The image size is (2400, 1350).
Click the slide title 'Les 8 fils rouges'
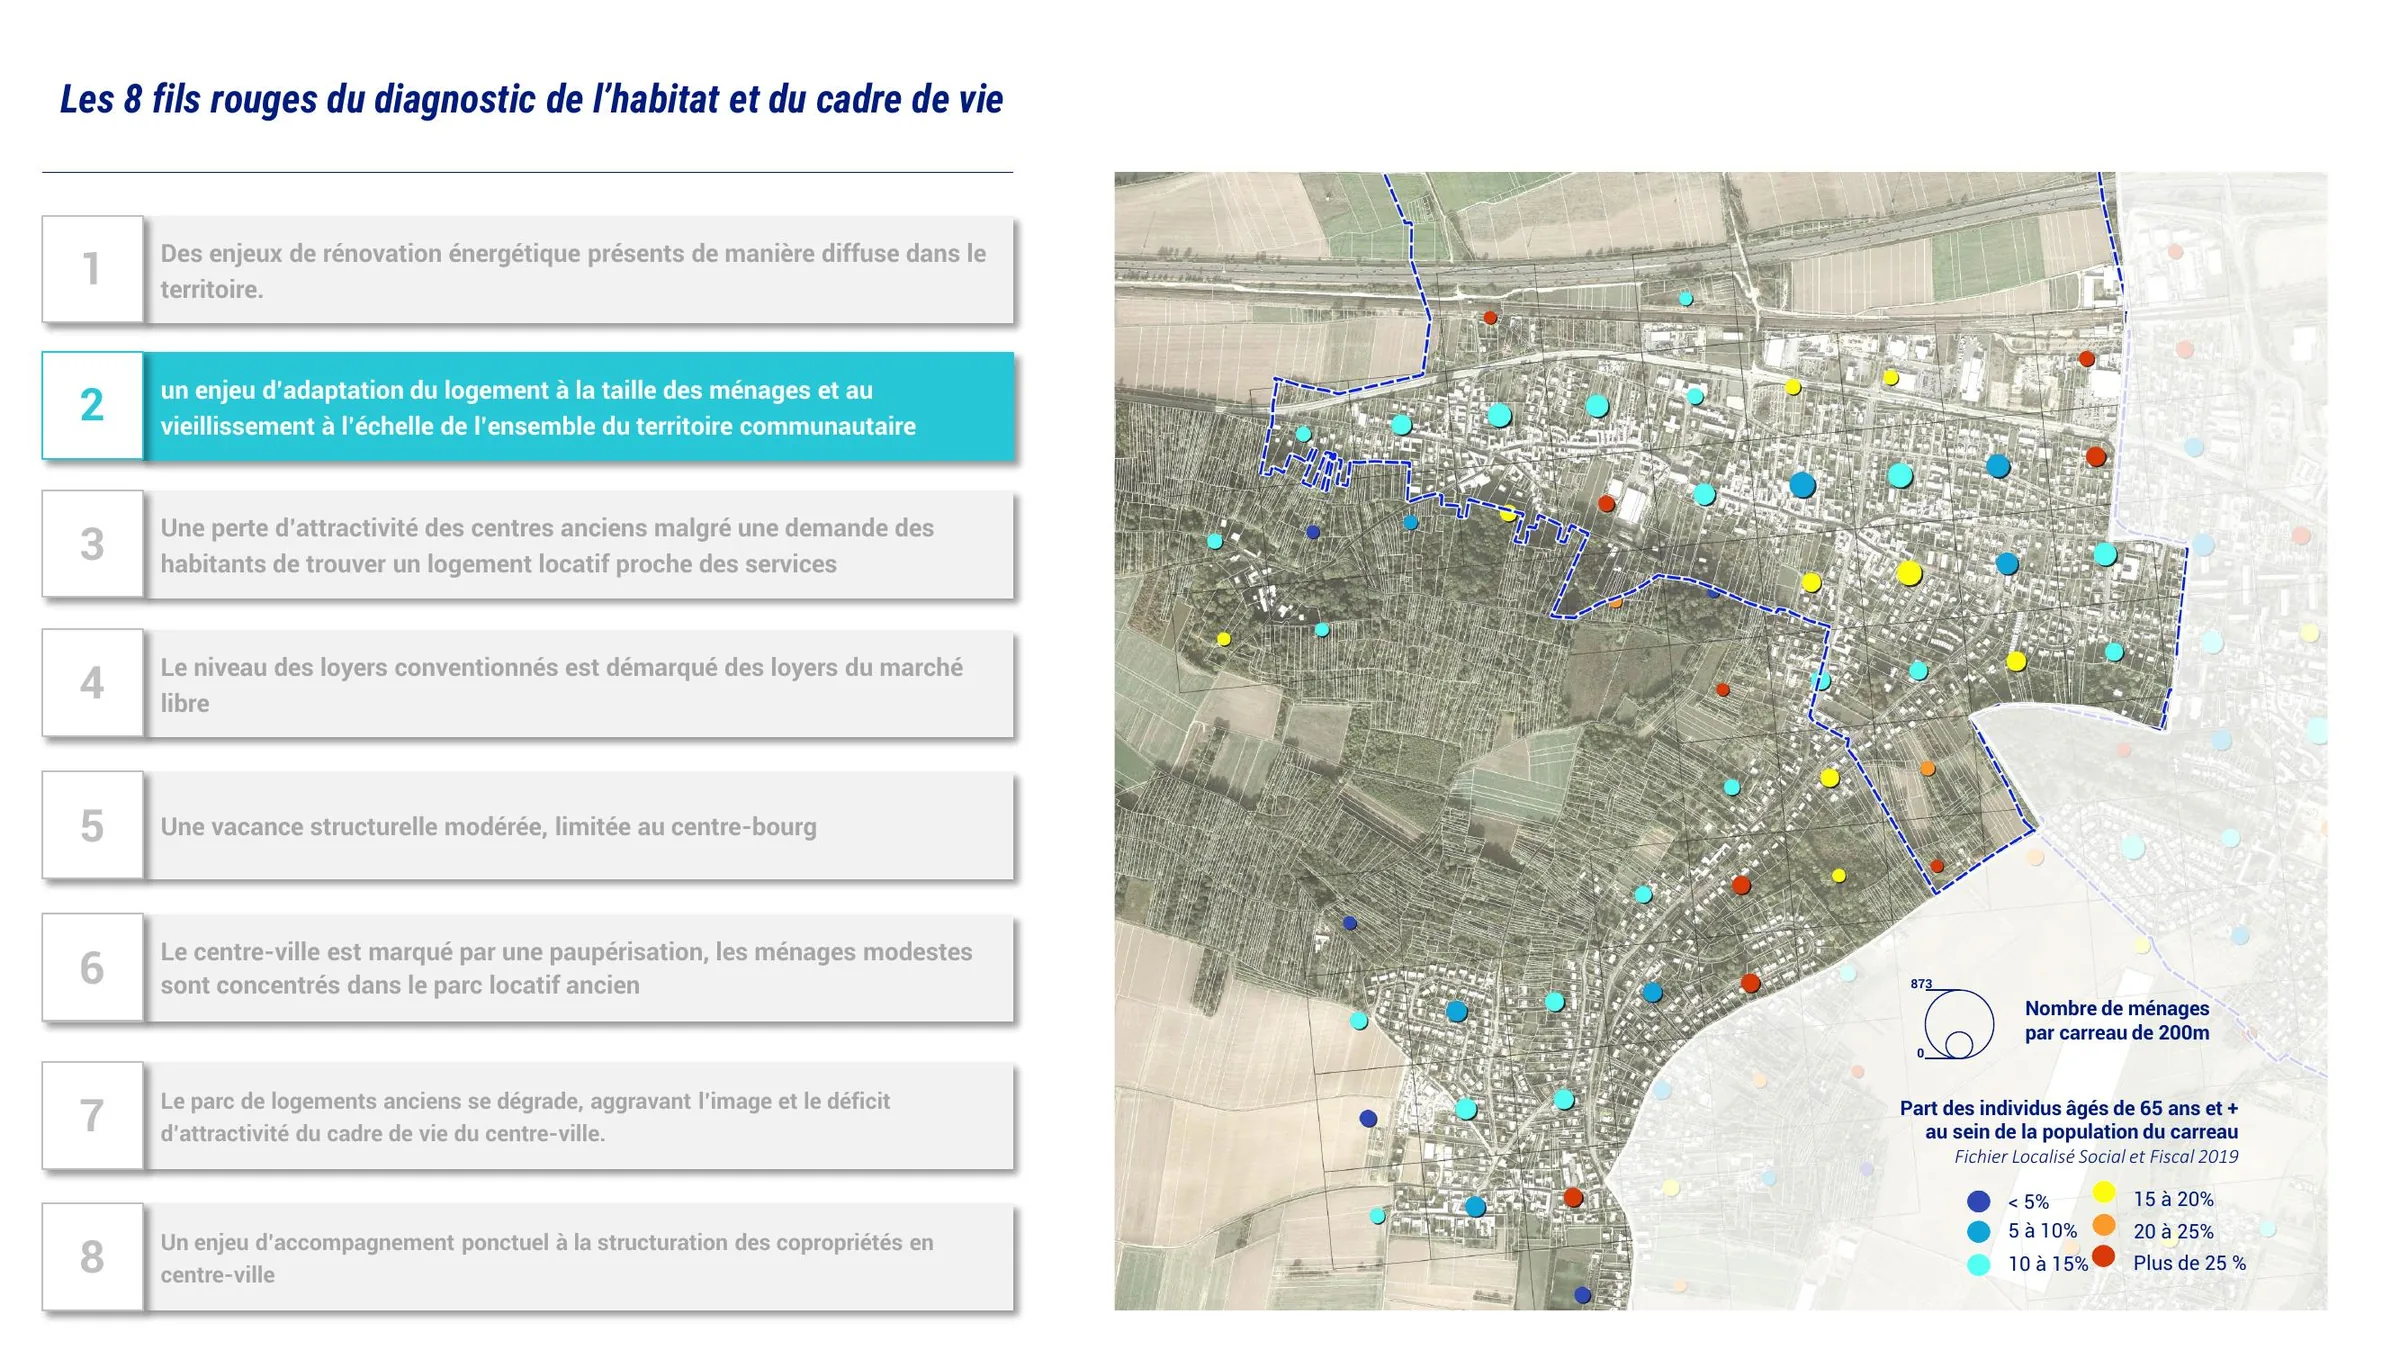click(531, 99)
